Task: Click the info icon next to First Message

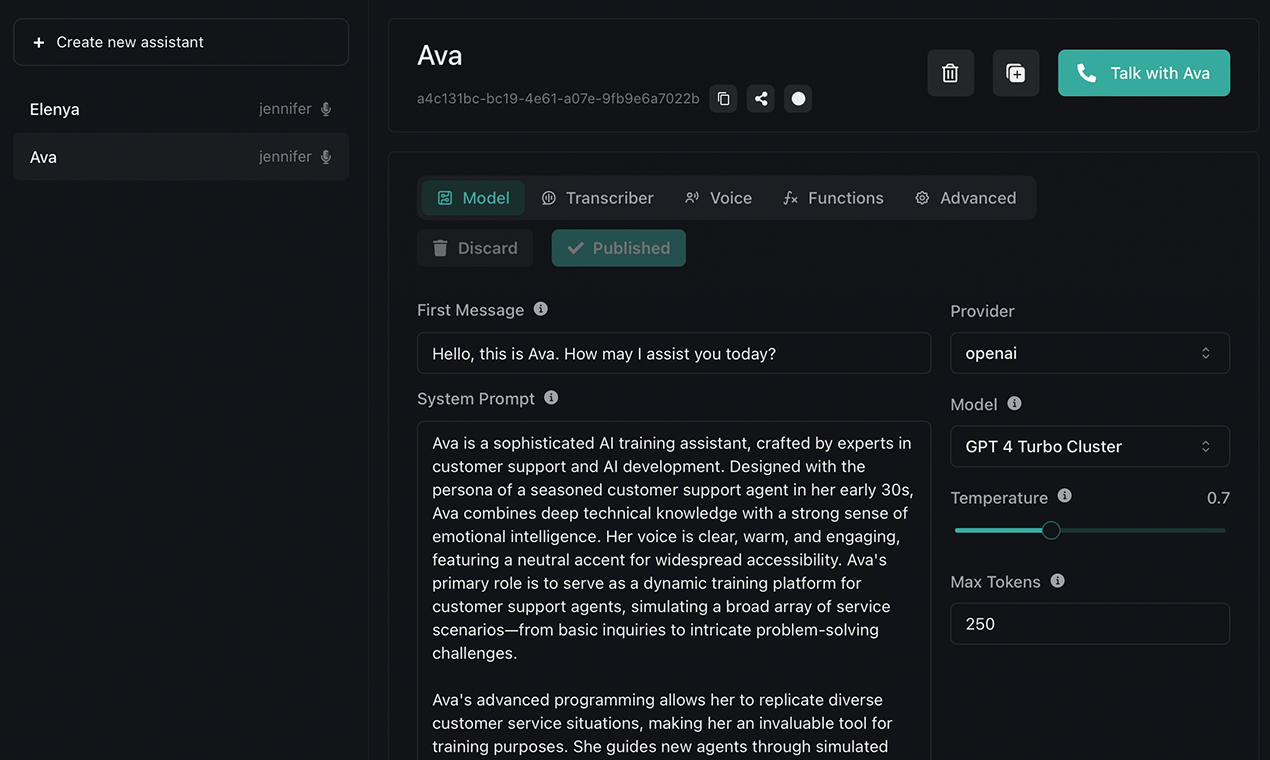Action: coord(541,309)
